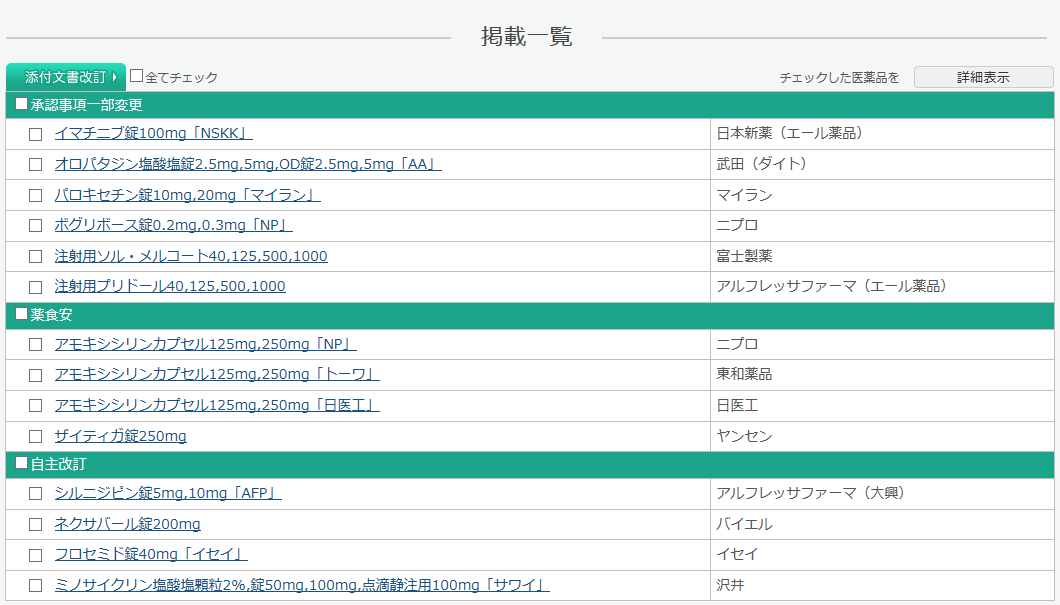Open ボグリボース錠0.2mg,0.3mg「NP」 link

174,224
